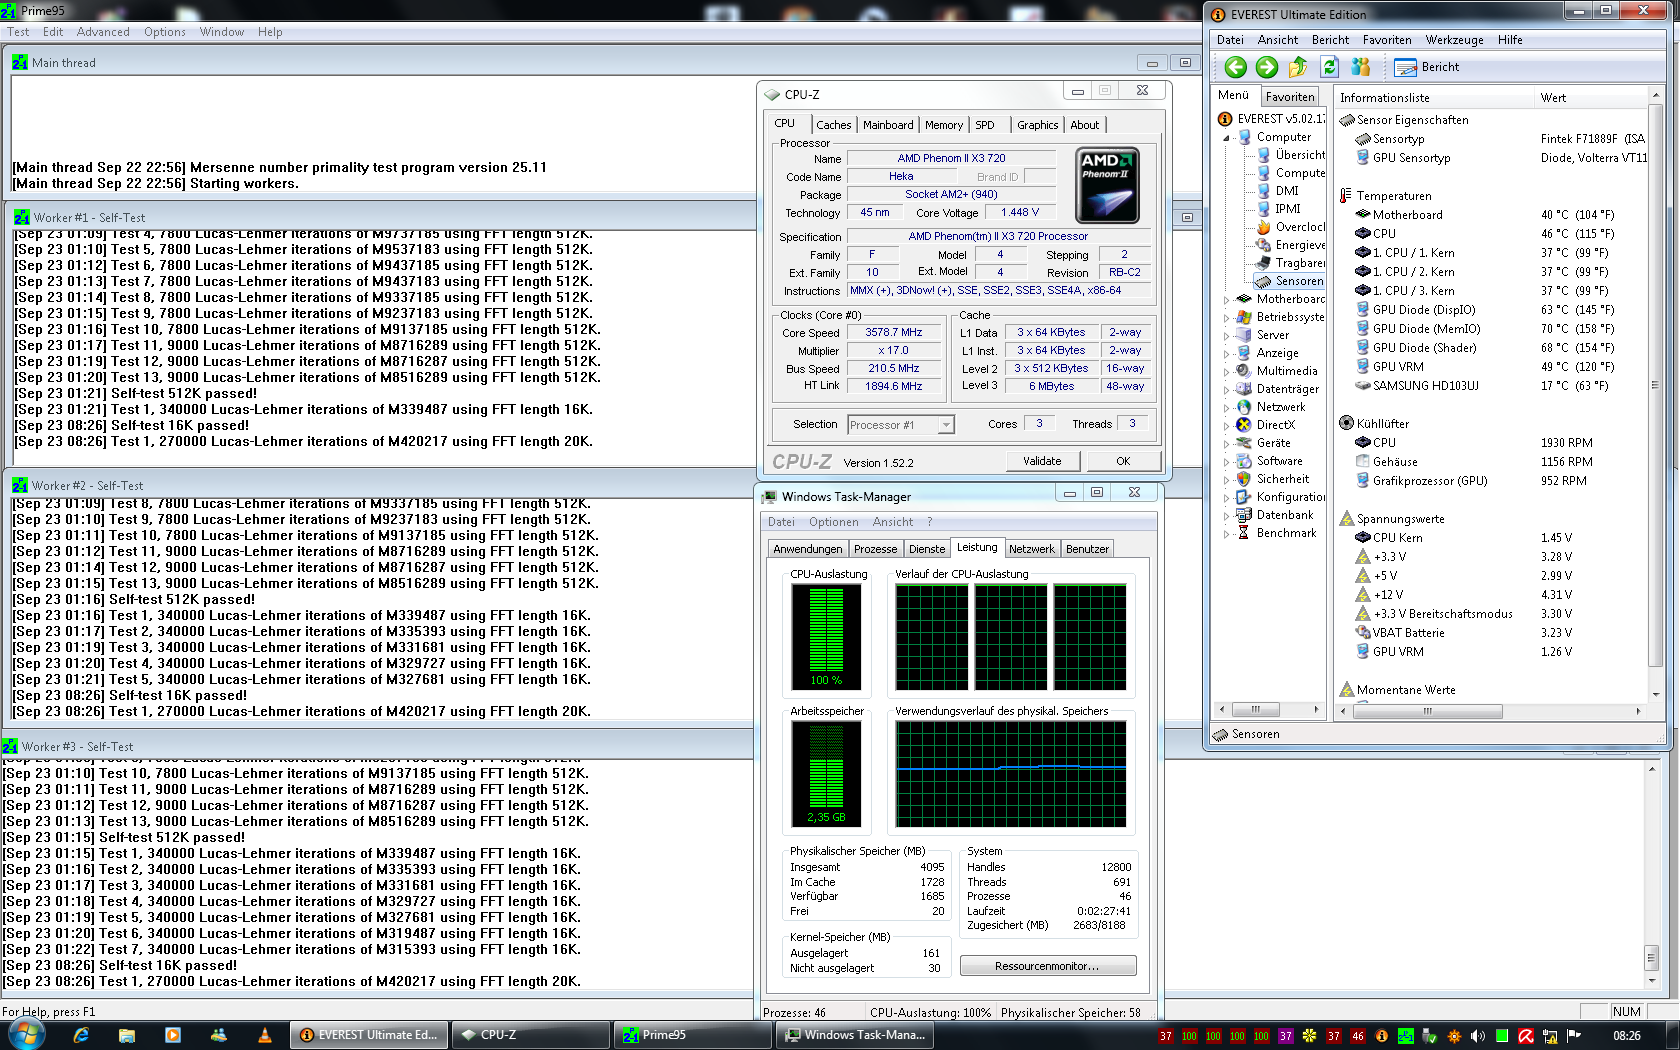Expand the Motherboard tree node
This screenshot has width=1680, height=1050.
point(1227,299)
